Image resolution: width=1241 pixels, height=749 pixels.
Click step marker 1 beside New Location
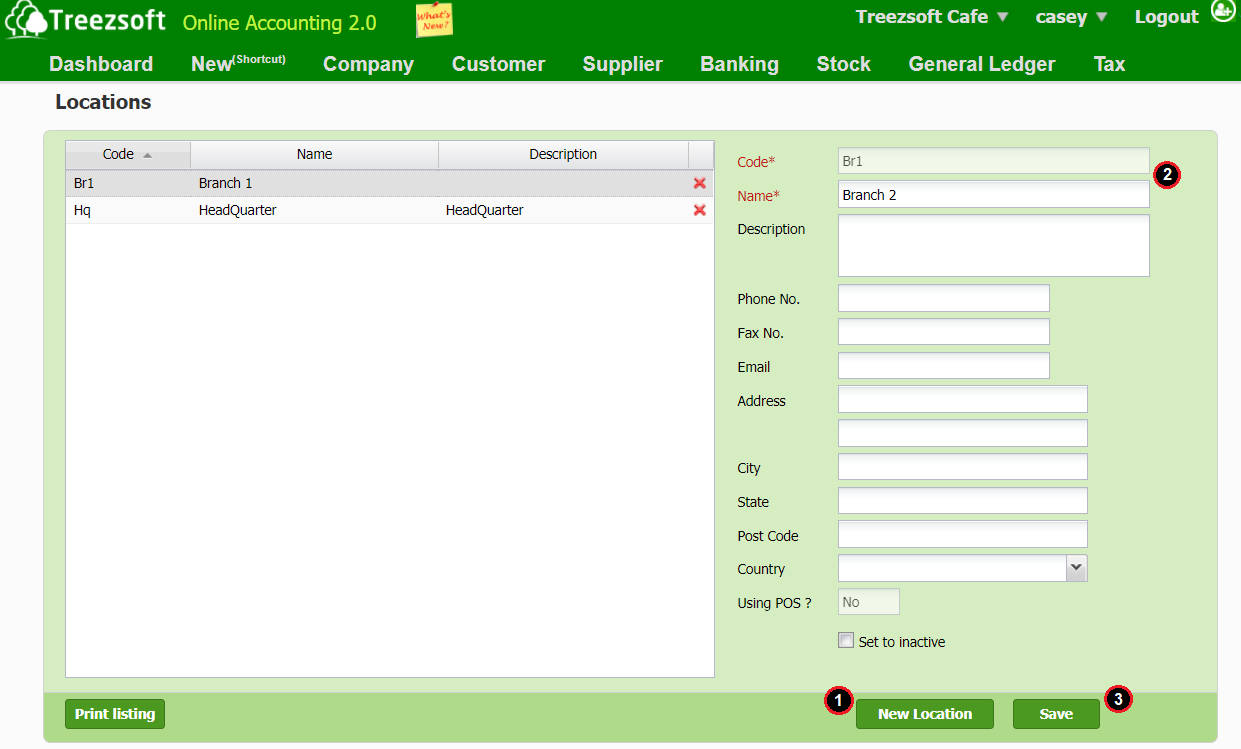[838, 701]
